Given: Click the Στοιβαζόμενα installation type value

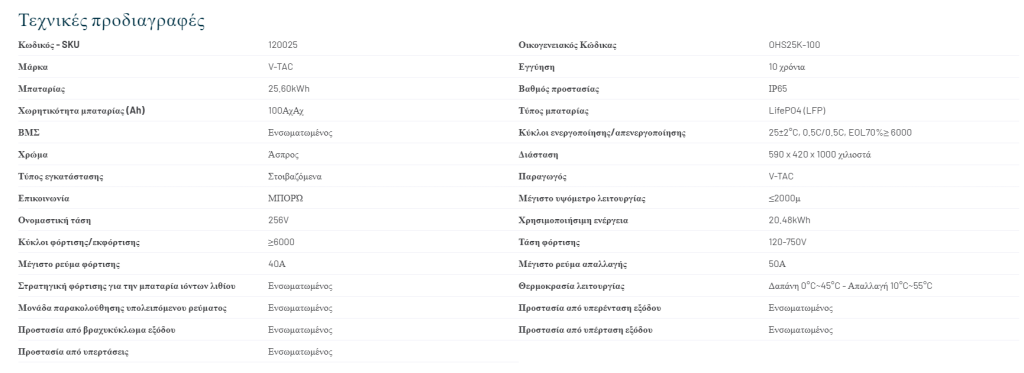Looking at the screenshot, I should (295, 176).
